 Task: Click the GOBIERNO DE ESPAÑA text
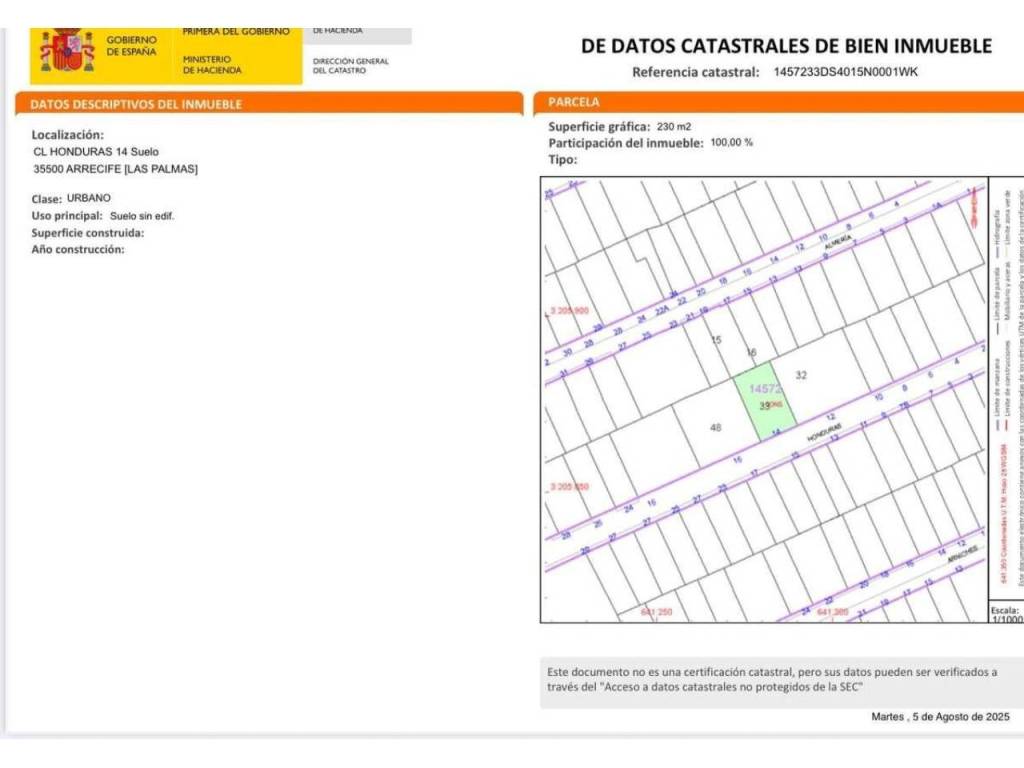click(132, 46)
